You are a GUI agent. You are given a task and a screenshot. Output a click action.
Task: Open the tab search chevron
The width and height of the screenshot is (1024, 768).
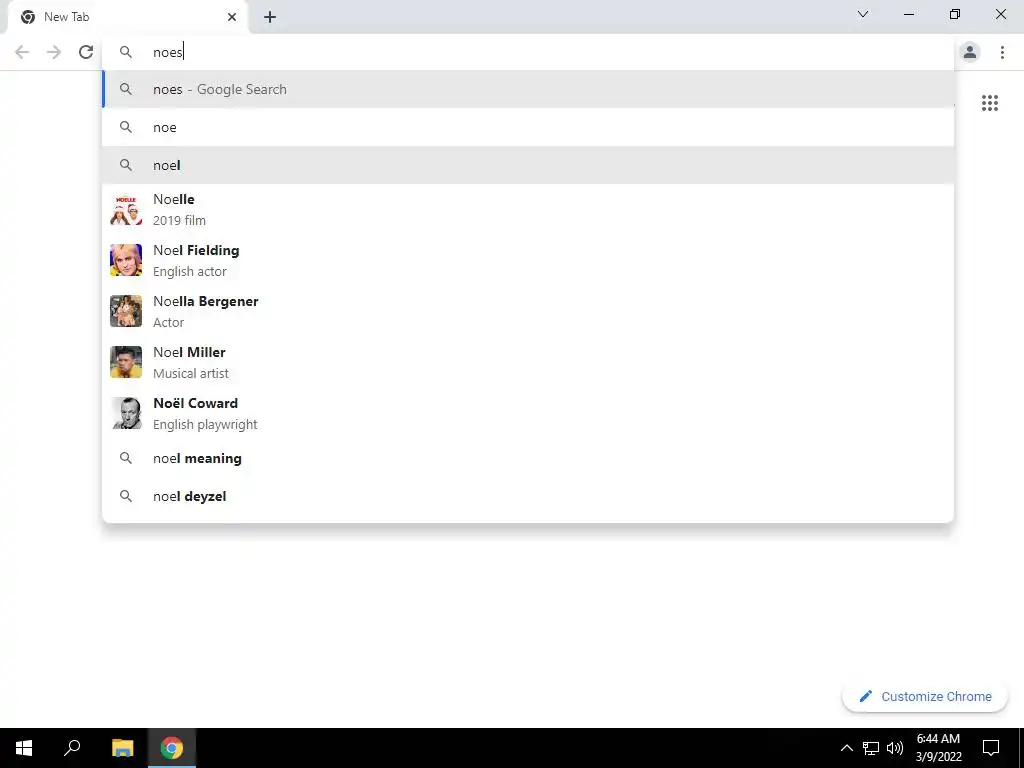[863, 14]
